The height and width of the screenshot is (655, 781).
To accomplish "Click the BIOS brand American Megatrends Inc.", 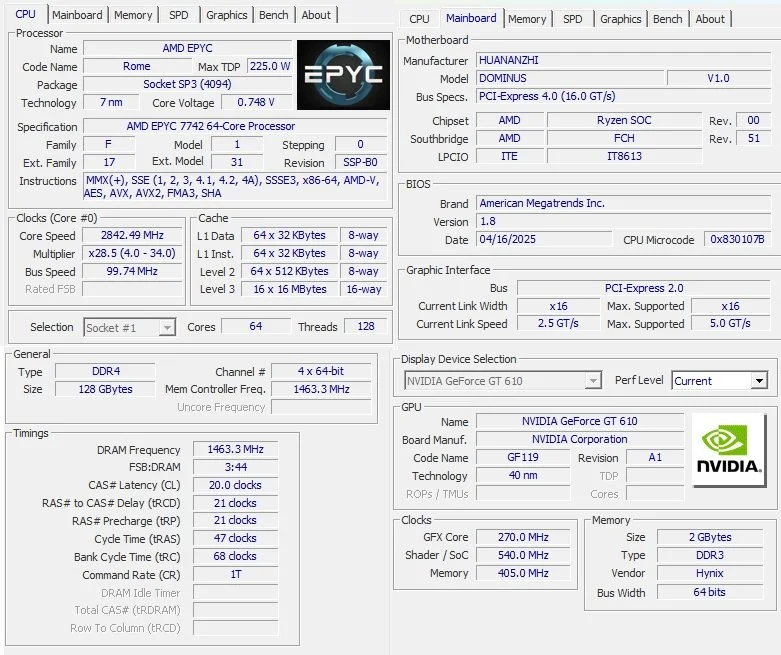I will pos(624,203).
